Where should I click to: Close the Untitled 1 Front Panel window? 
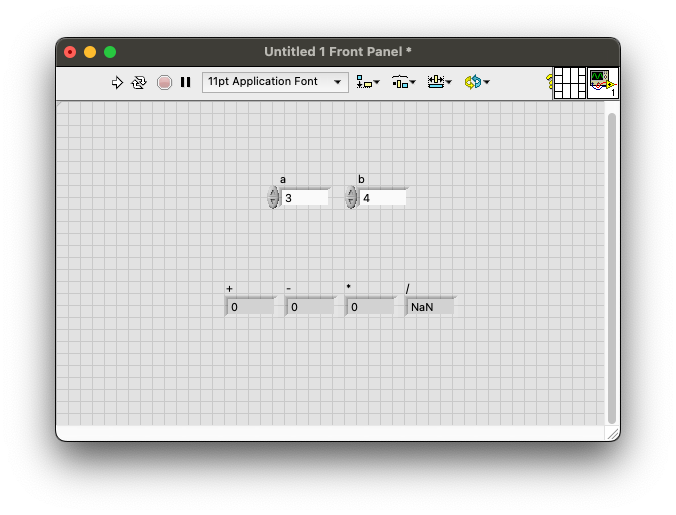click(x=70, y=52)
